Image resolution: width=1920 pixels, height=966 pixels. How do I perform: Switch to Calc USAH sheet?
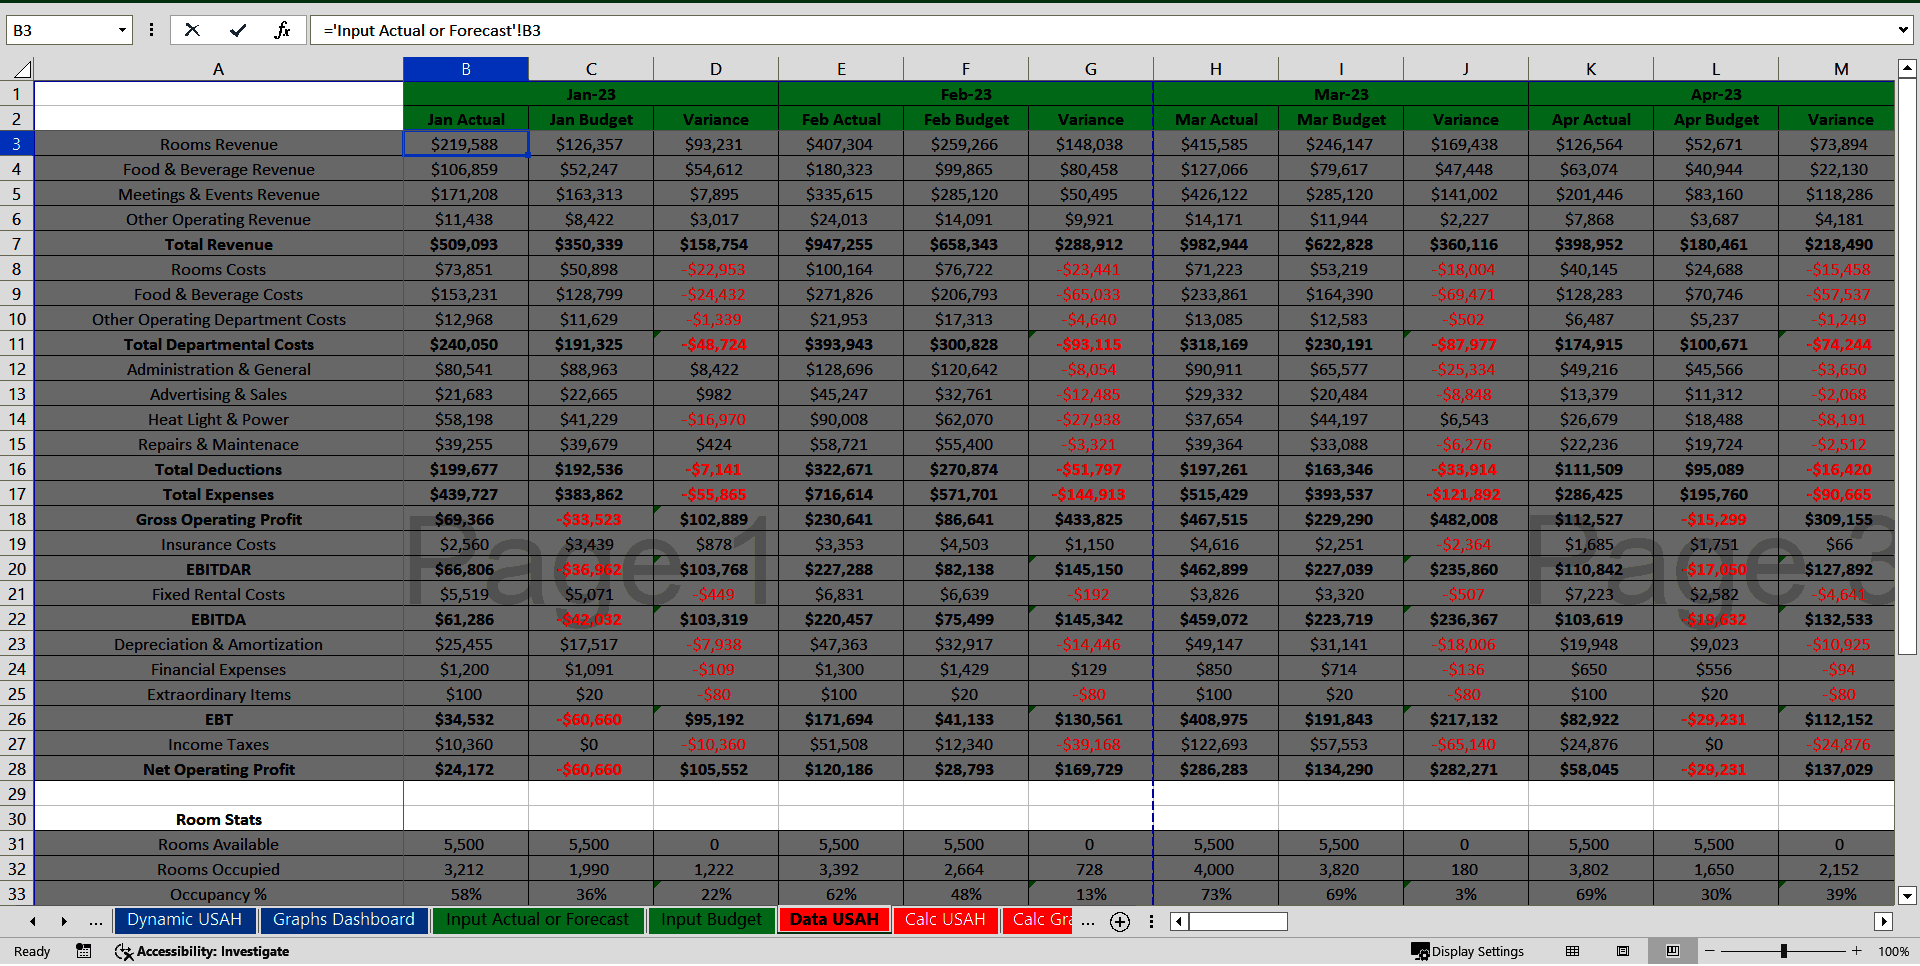tap(945, 920)
